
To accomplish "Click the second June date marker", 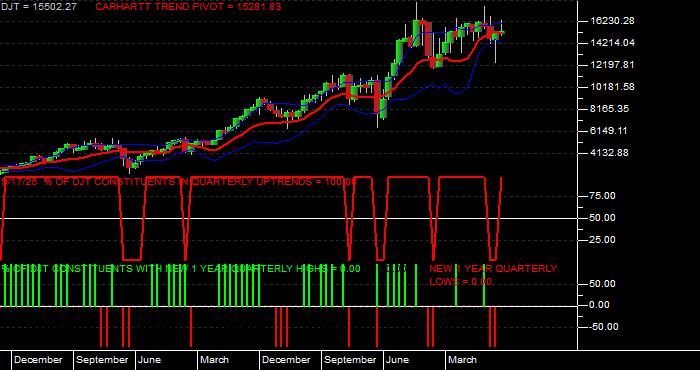I will 397,360.
